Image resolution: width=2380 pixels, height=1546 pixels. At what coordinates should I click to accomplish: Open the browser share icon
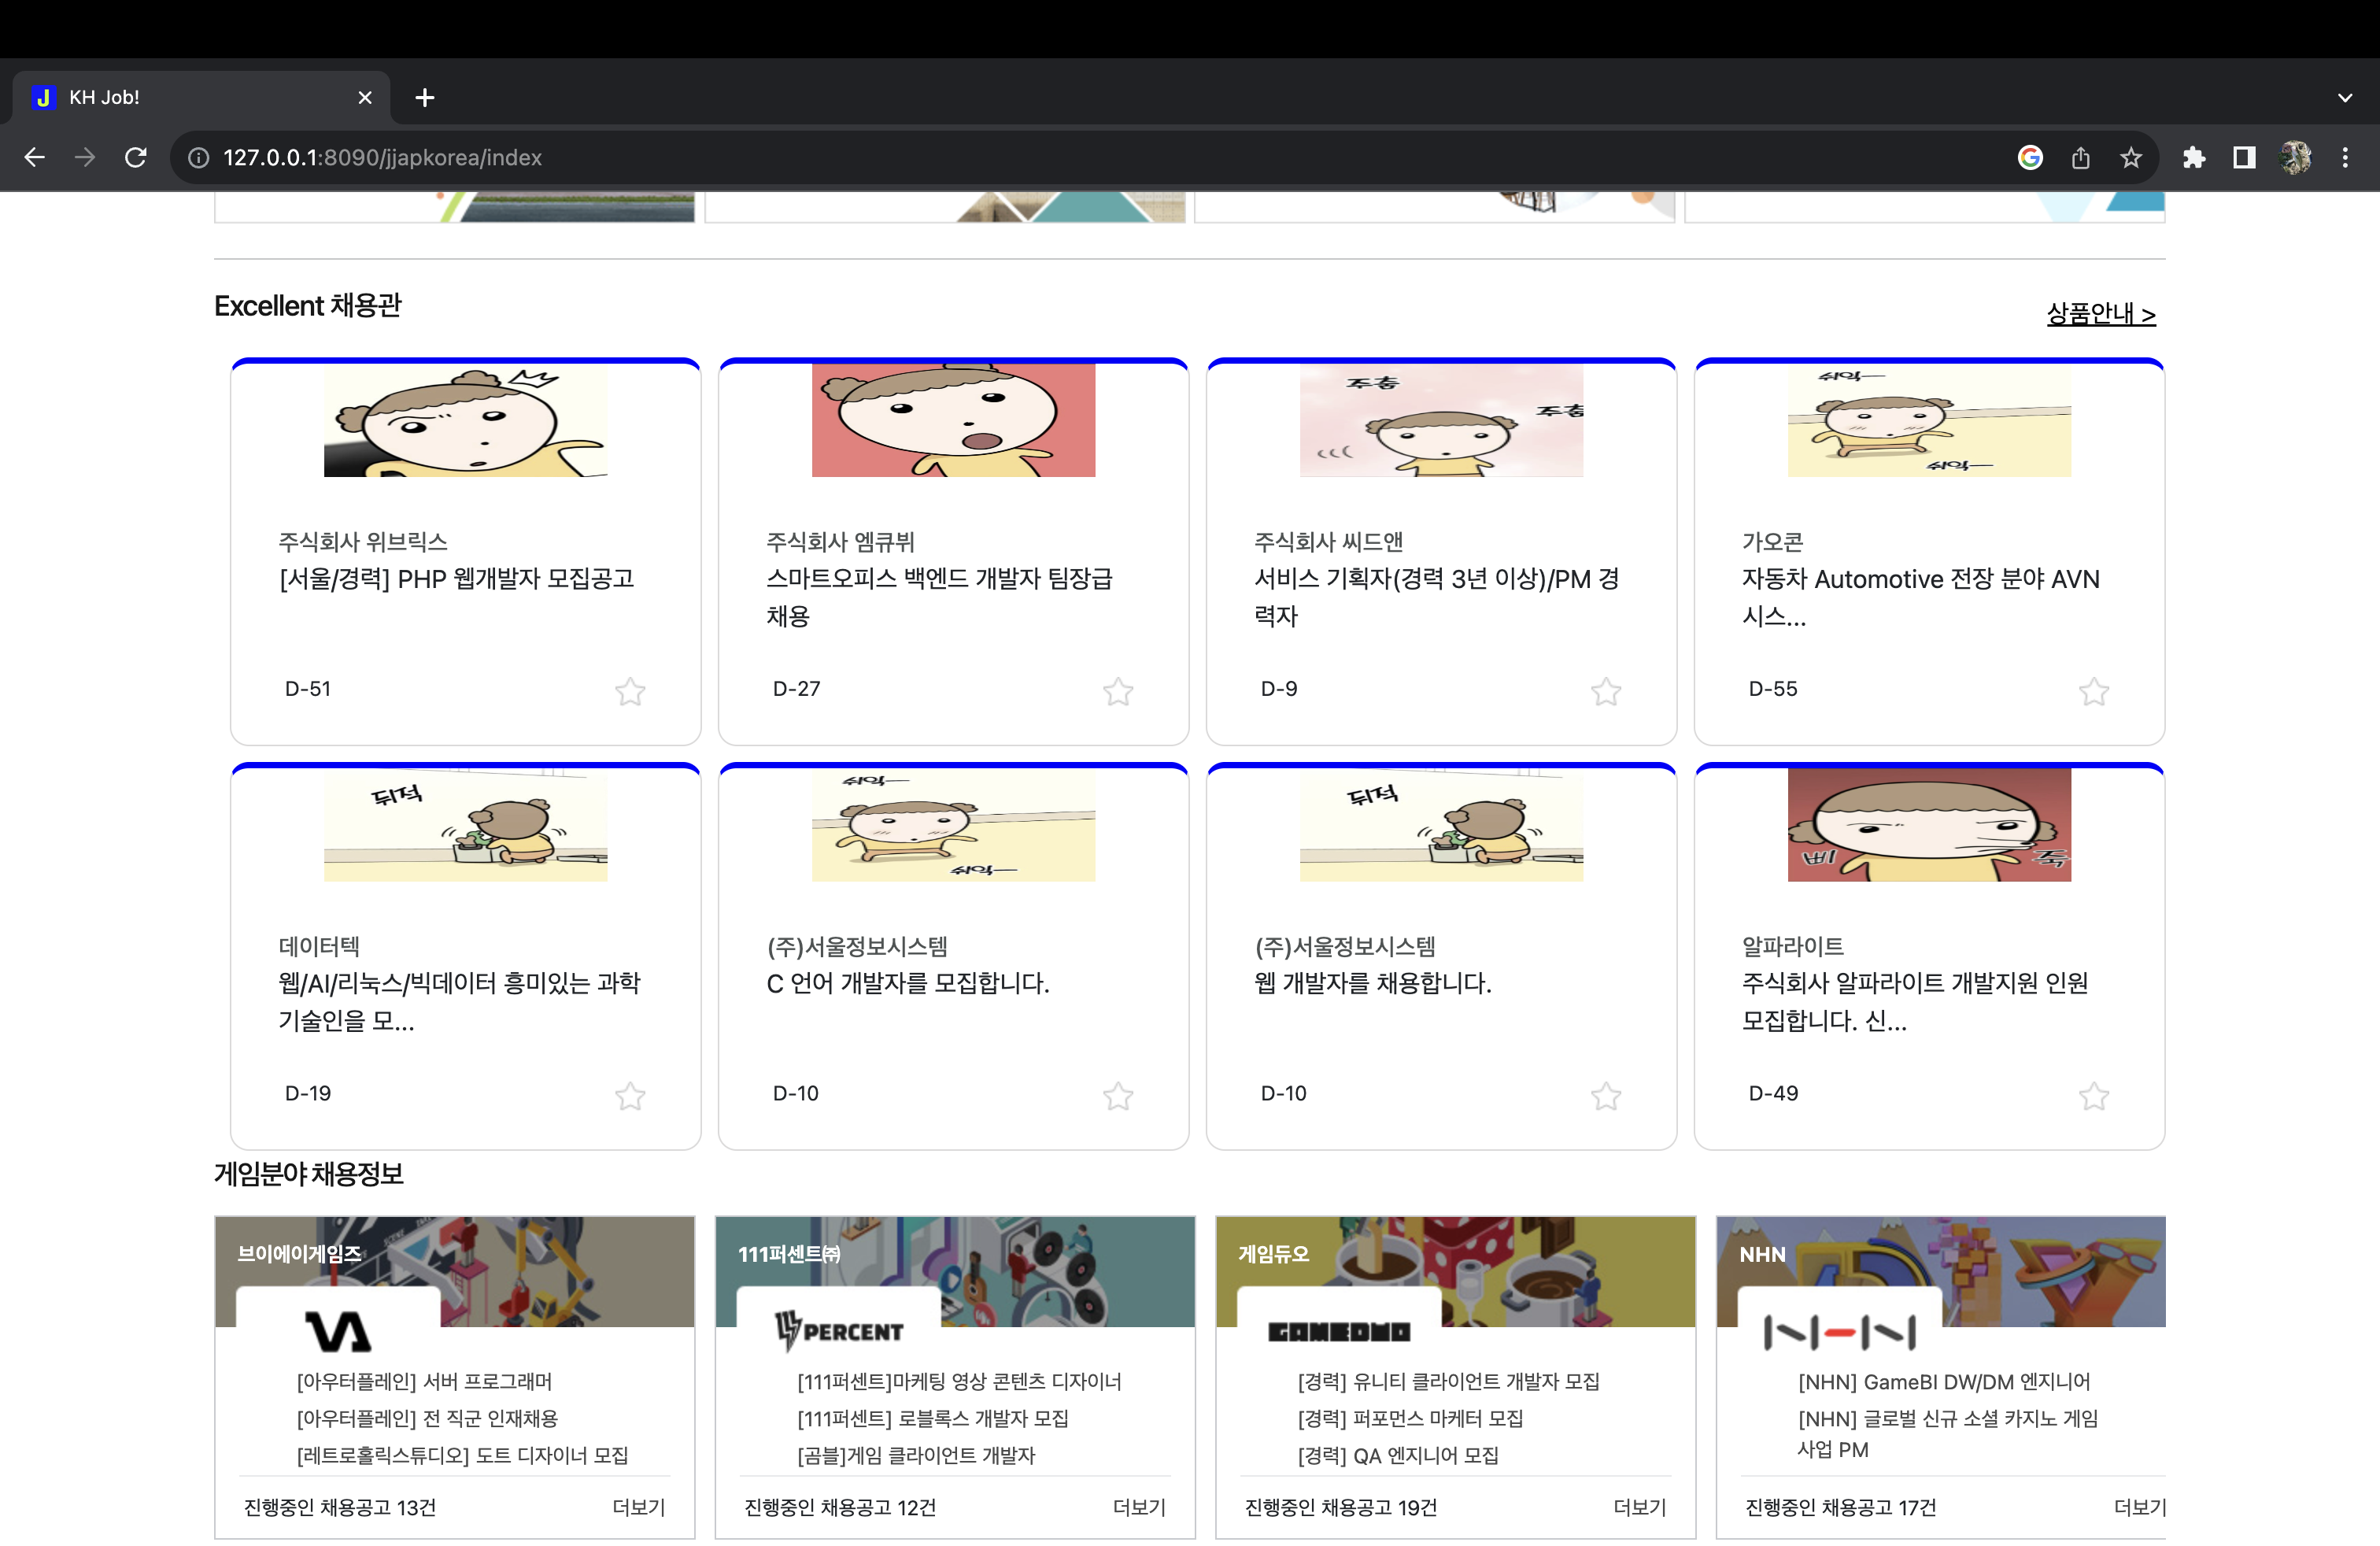coord(2082,157)
